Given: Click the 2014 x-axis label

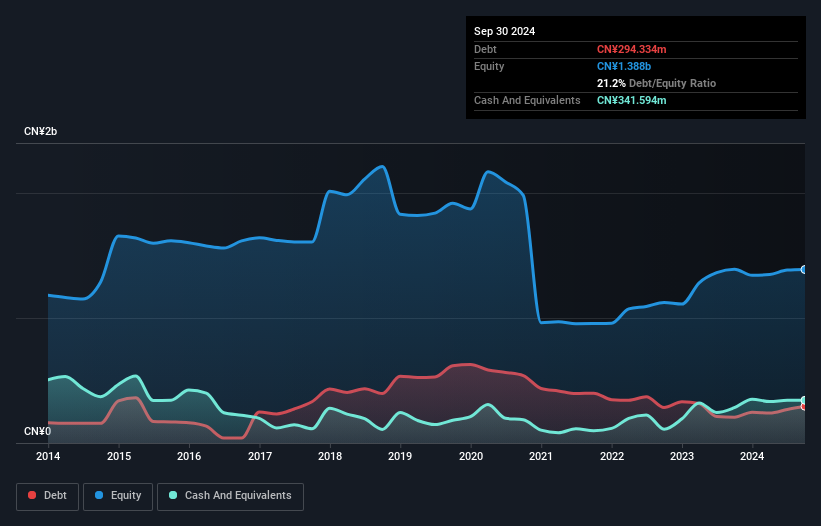Looking at the screenshot, I should click(x=48, y=456).
